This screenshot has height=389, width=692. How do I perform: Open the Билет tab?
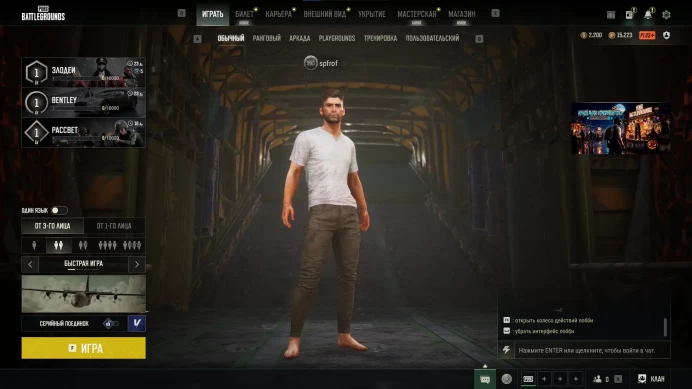coord(244,14)
